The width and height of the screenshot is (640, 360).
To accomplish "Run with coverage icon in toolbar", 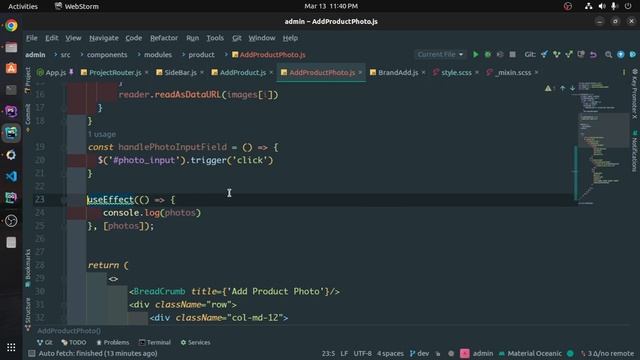I will pos(500,54).
